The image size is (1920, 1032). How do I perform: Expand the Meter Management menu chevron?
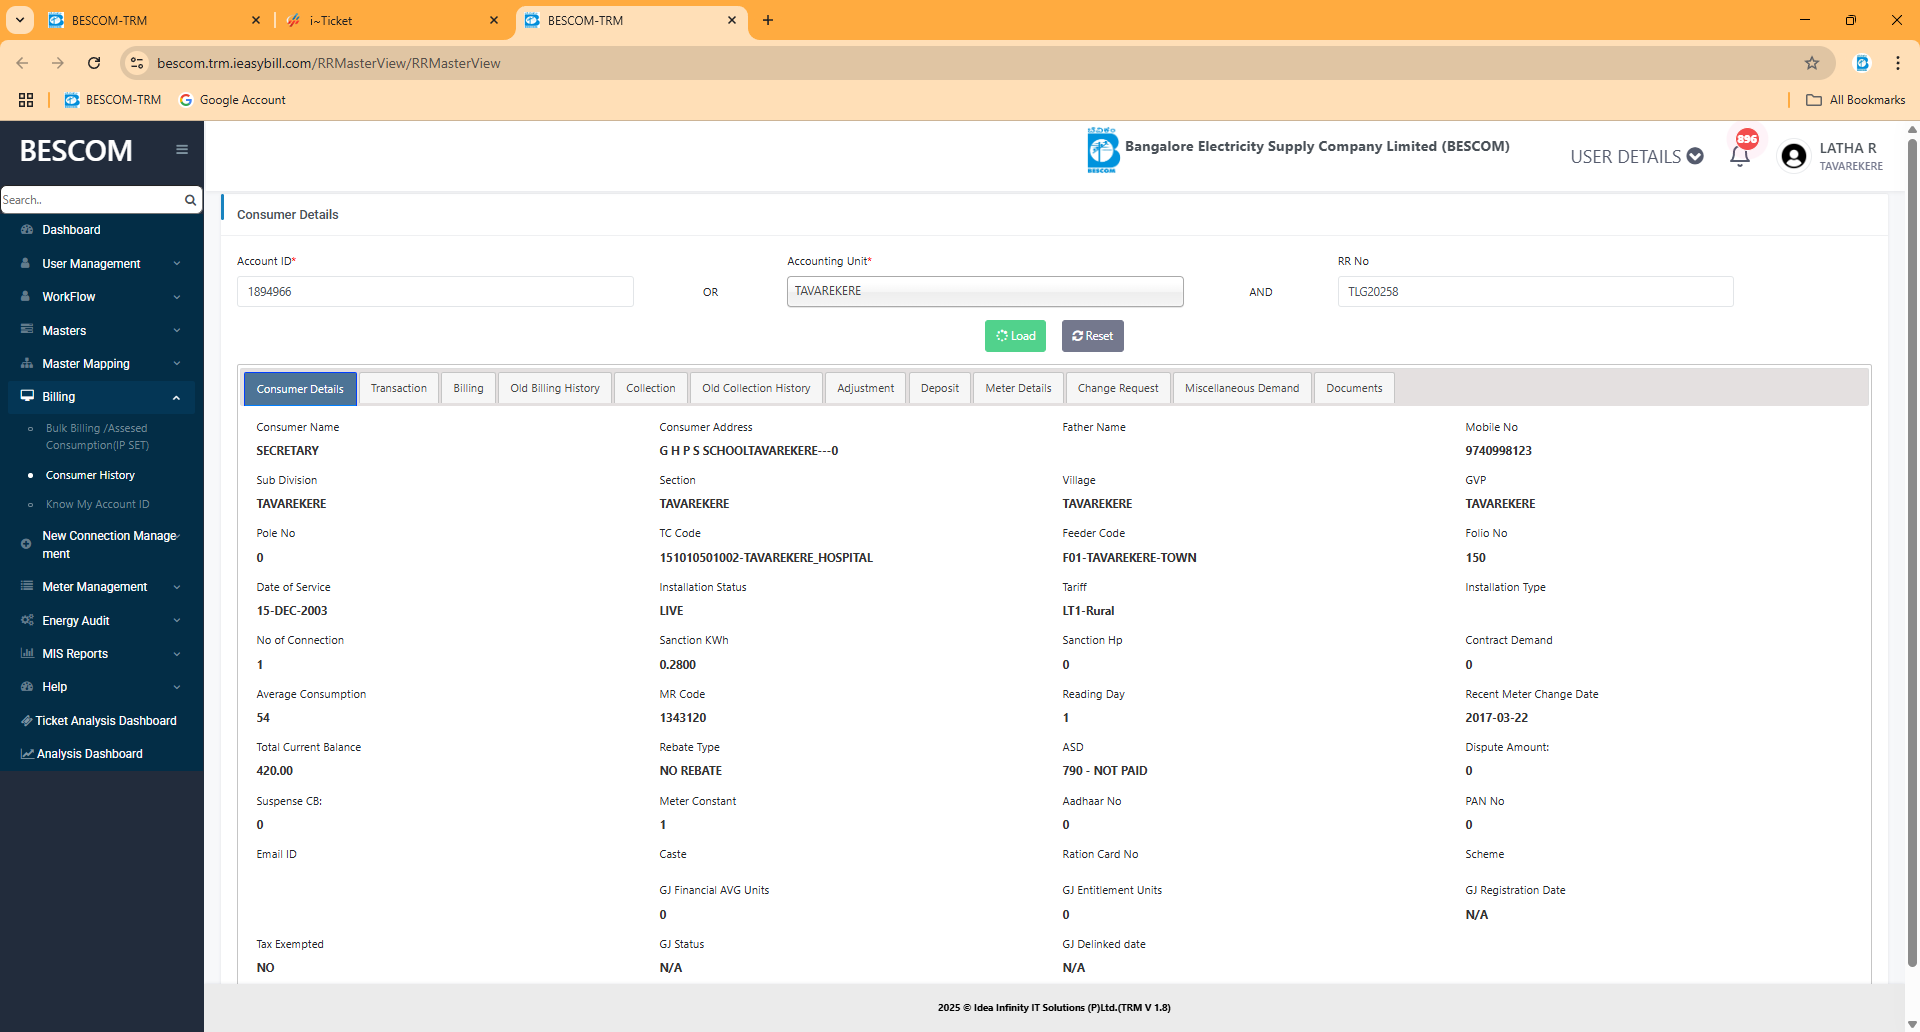point(177,587)
